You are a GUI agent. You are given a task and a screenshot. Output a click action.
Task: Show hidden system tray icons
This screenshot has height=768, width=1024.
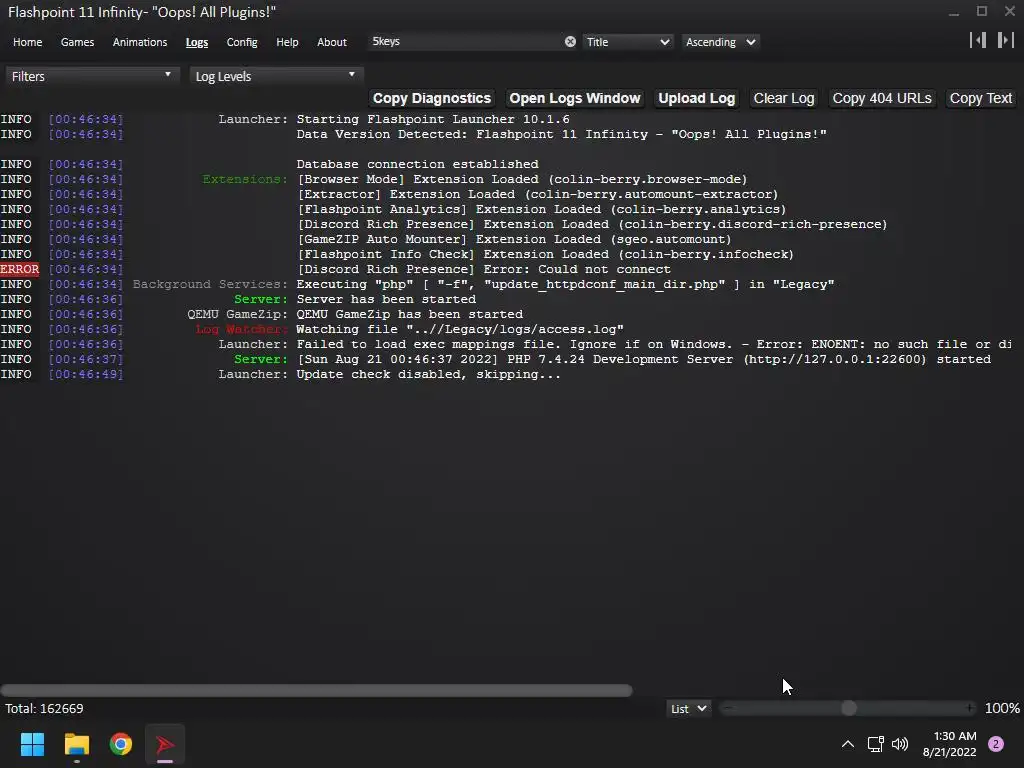coord(848,744)
